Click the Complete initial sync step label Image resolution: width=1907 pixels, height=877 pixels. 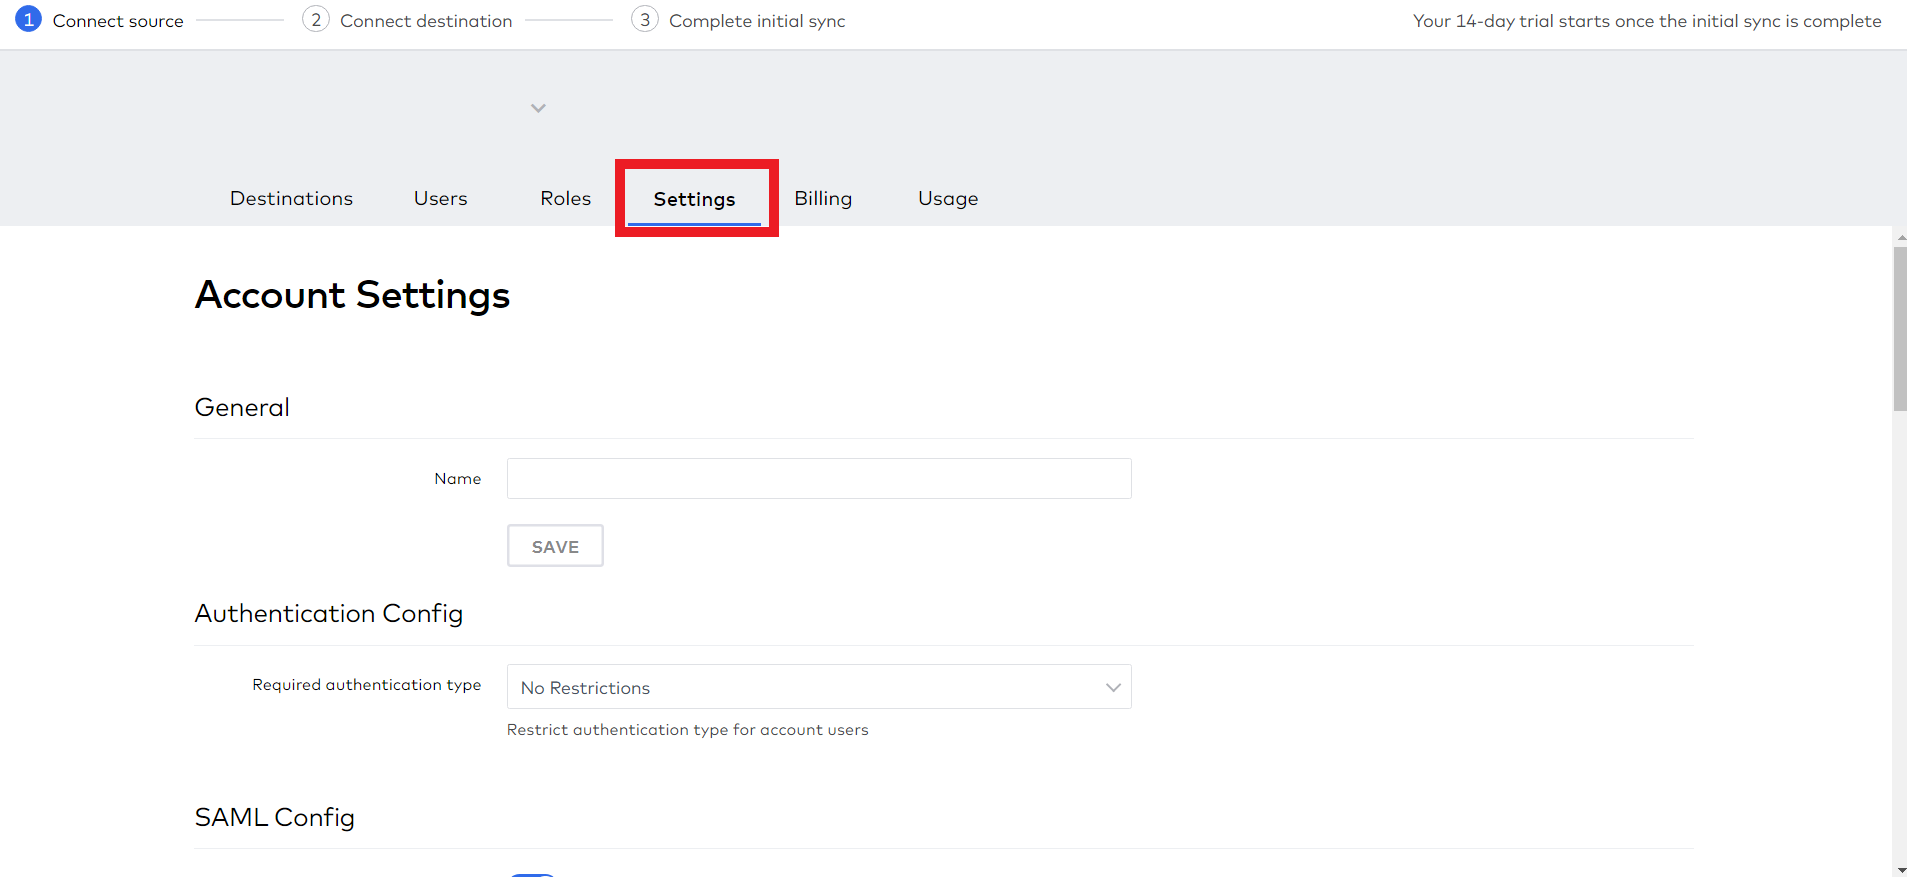(x=757, y=21)
